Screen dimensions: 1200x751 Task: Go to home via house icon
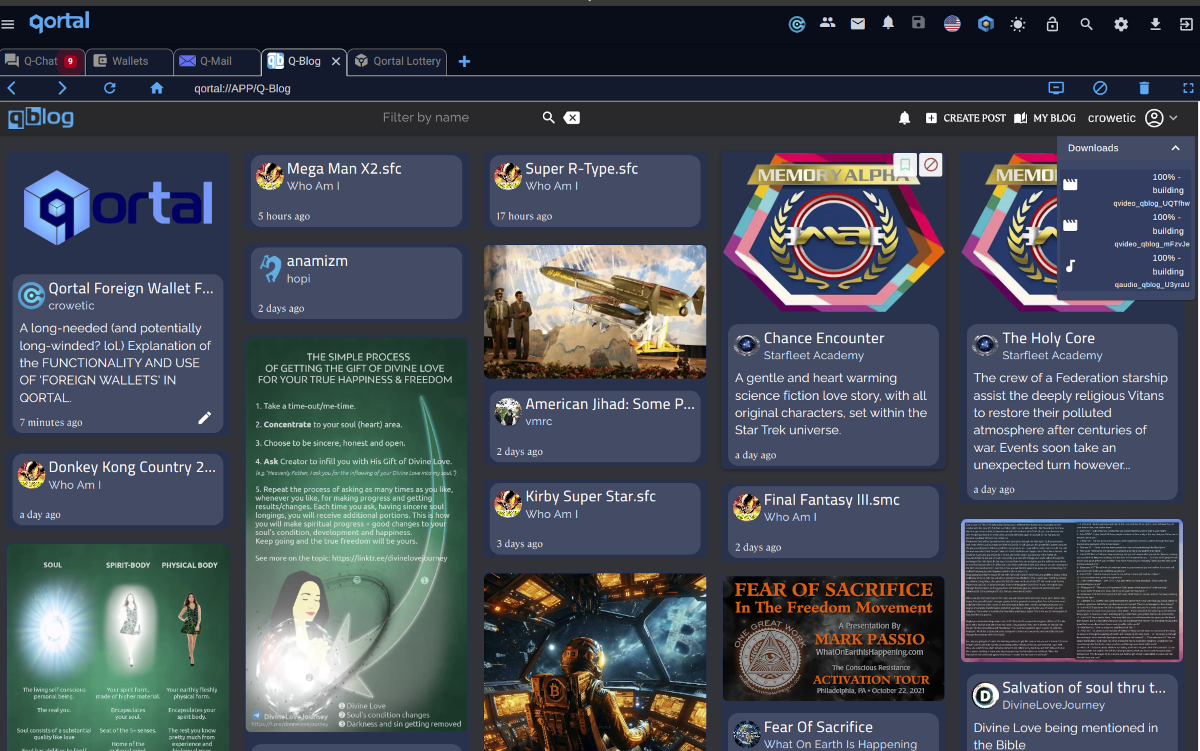(x=157, y=88)
